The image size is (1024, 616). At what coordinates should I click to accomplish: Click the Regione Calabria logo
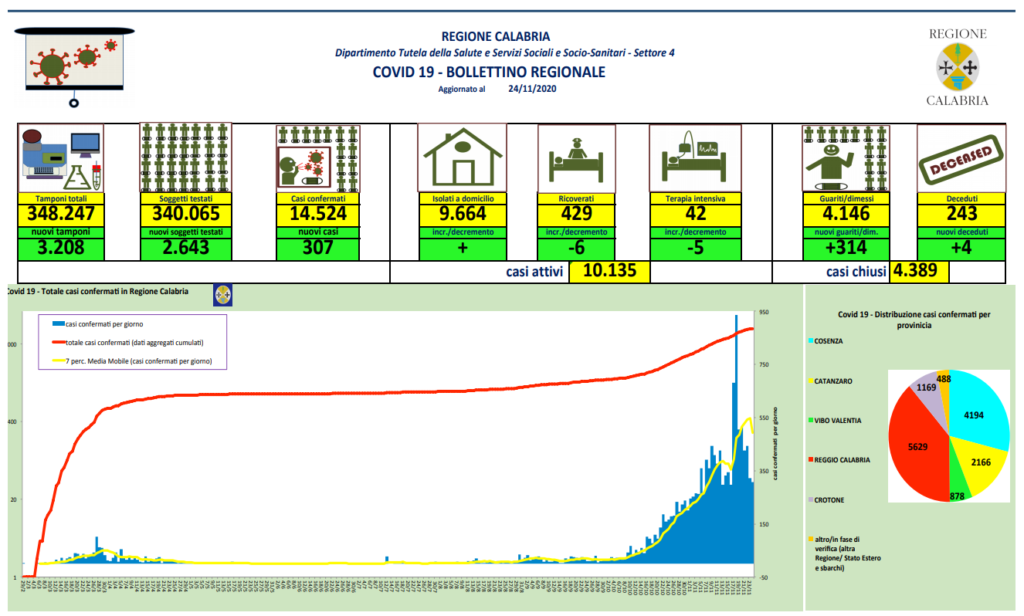tap(957, 67)
